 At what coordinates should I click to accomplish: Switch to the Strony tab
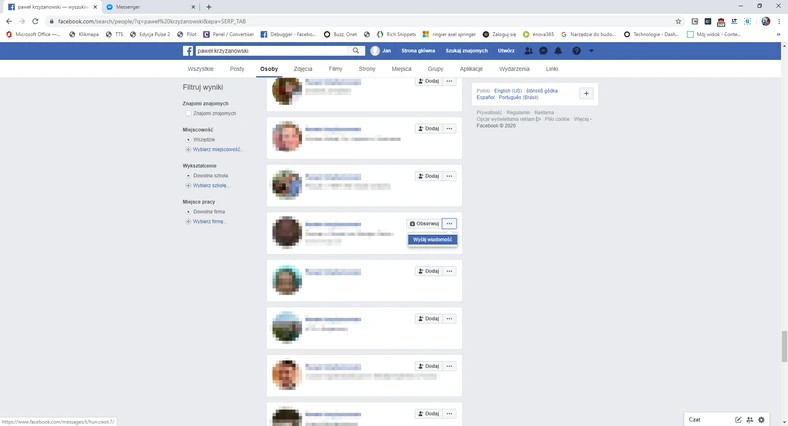367,69
